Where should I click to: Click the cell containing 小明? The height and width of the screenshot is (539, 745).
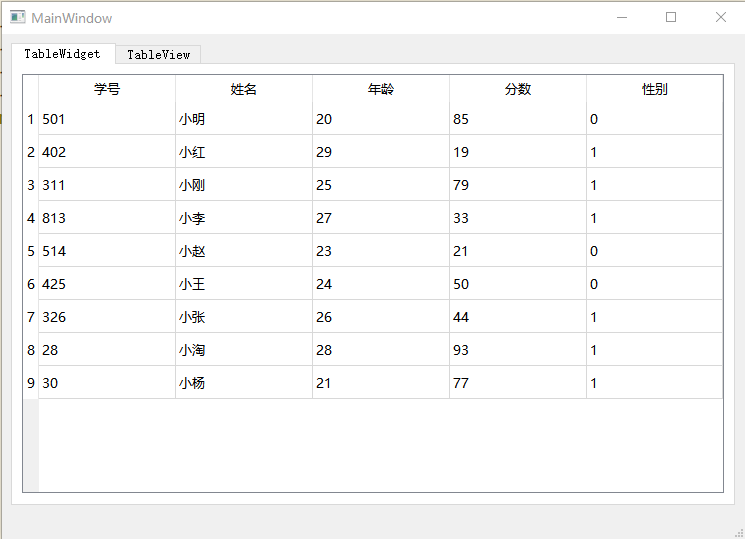[244, 119]
